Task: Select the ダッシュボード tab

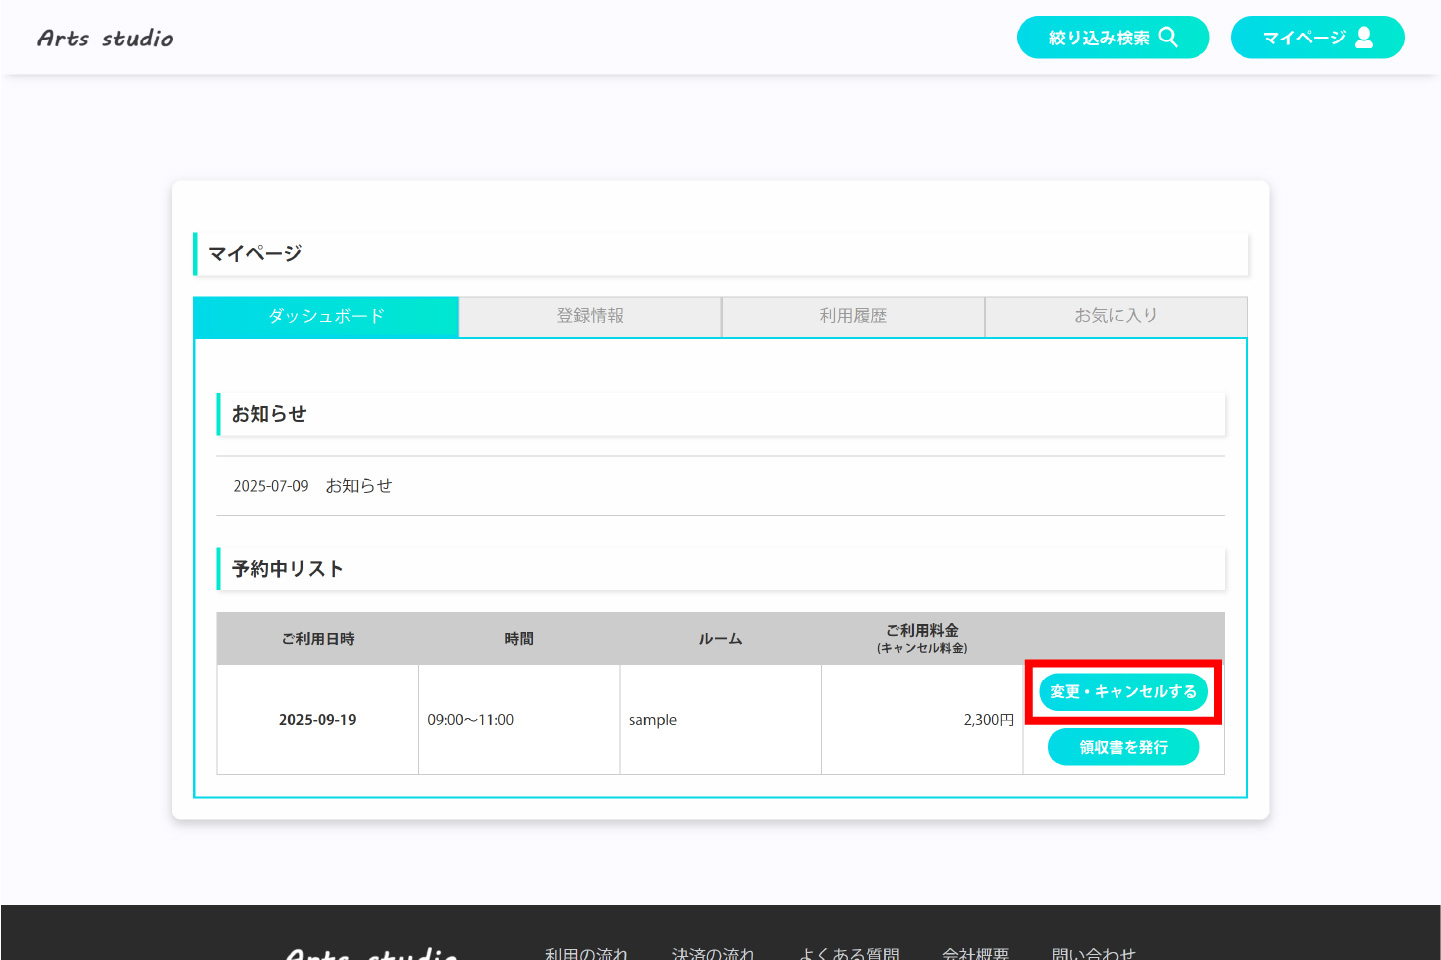Action: click(x=326, y=316)
